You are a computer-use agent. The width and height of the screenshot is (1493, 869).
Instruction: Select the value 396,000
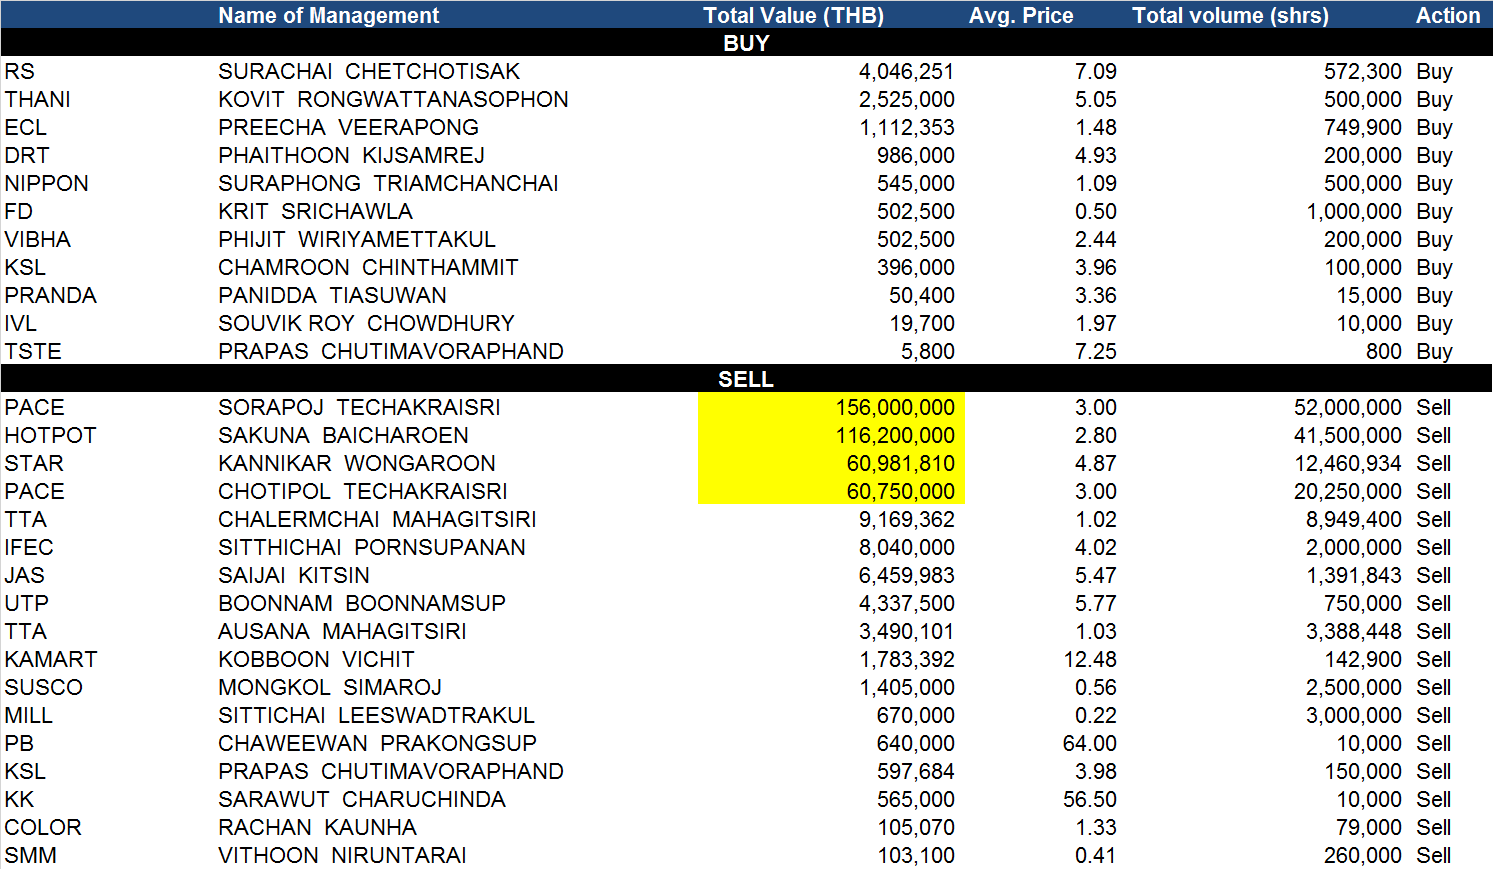(916, 267)
